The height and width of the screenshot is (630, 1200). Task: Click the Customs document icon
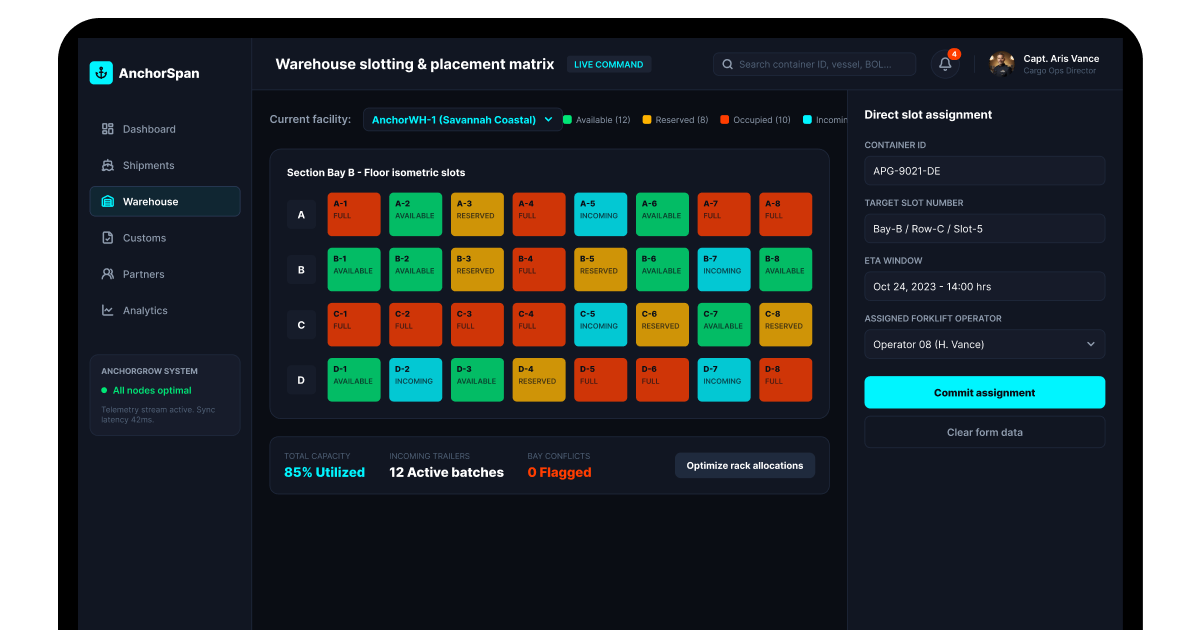108,238
